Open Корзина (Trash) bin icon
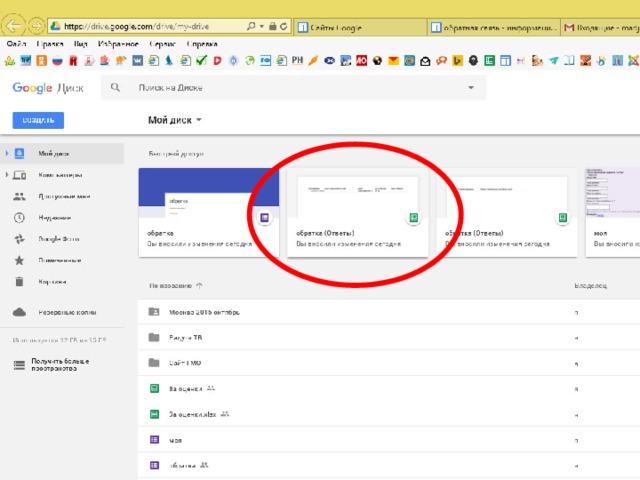The image size is (640, 480). [x=19, y=282]
